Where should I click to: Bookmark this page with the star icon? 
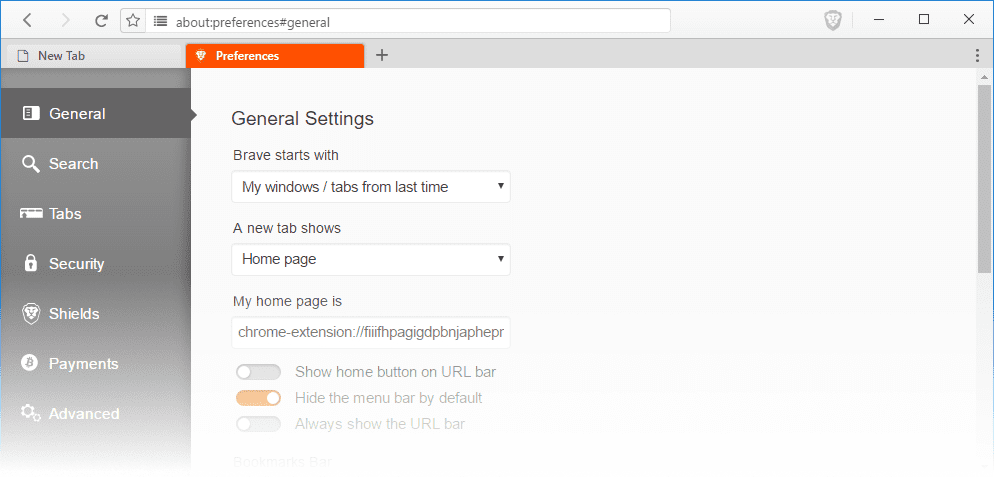click(132, 20)
